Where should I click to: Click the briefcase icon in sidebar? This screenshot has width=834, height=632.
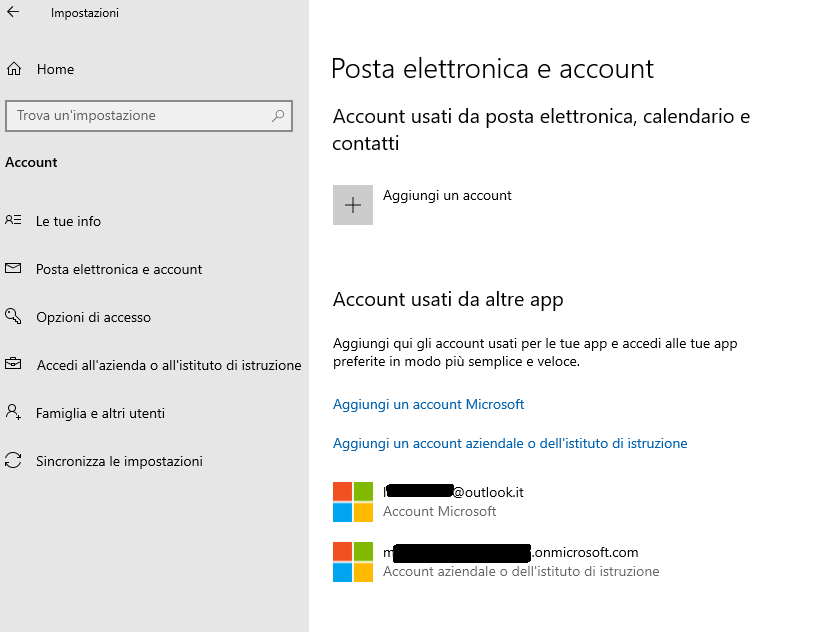point(13,364)
